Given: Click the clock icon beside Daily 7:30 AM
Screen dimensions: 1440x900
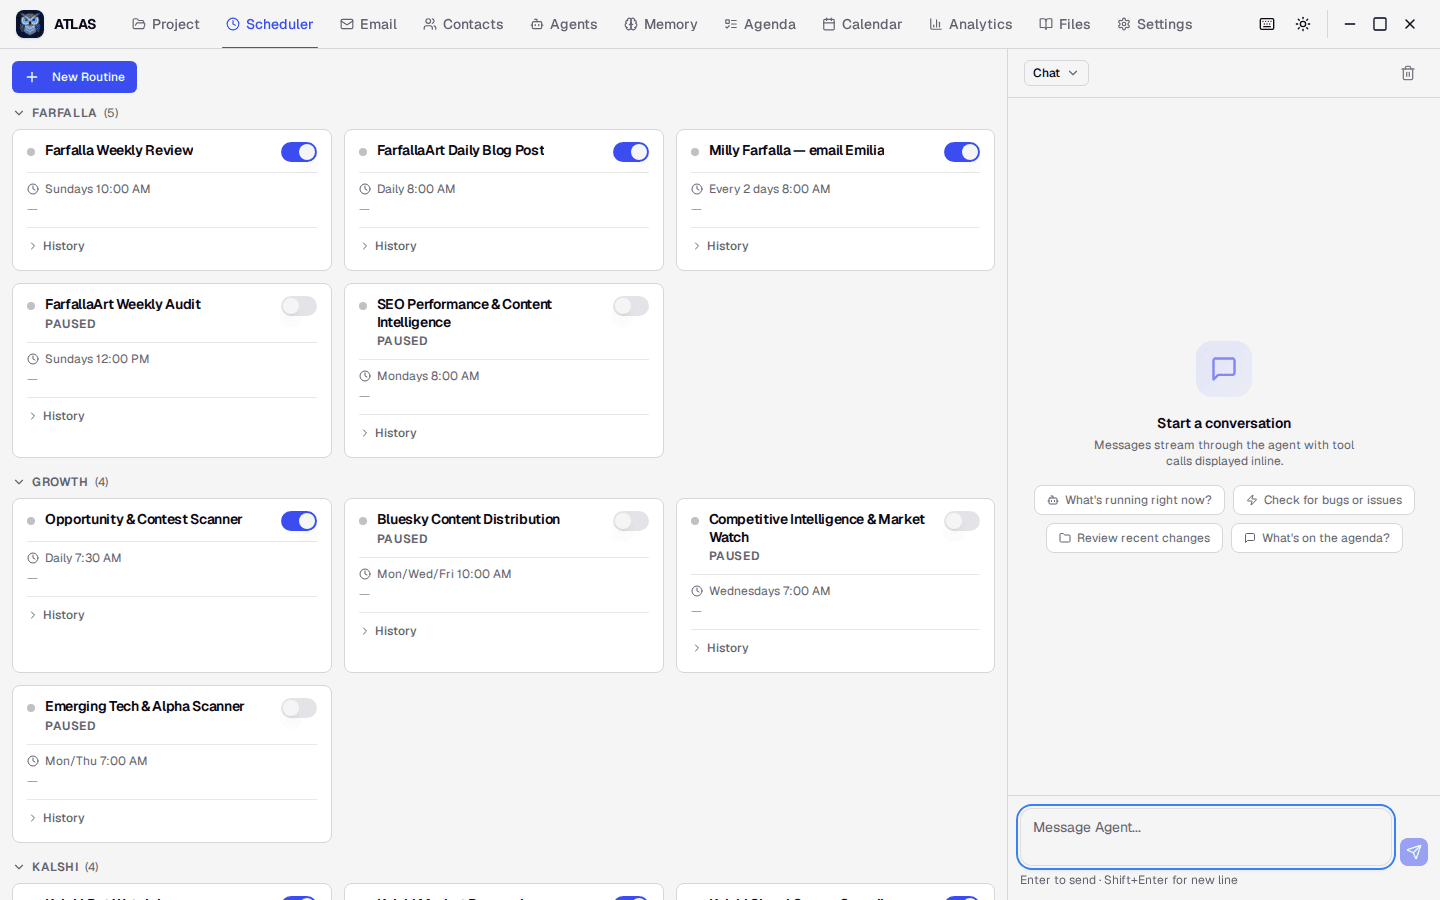Looking at the screenshot, I should coord(33,558).
